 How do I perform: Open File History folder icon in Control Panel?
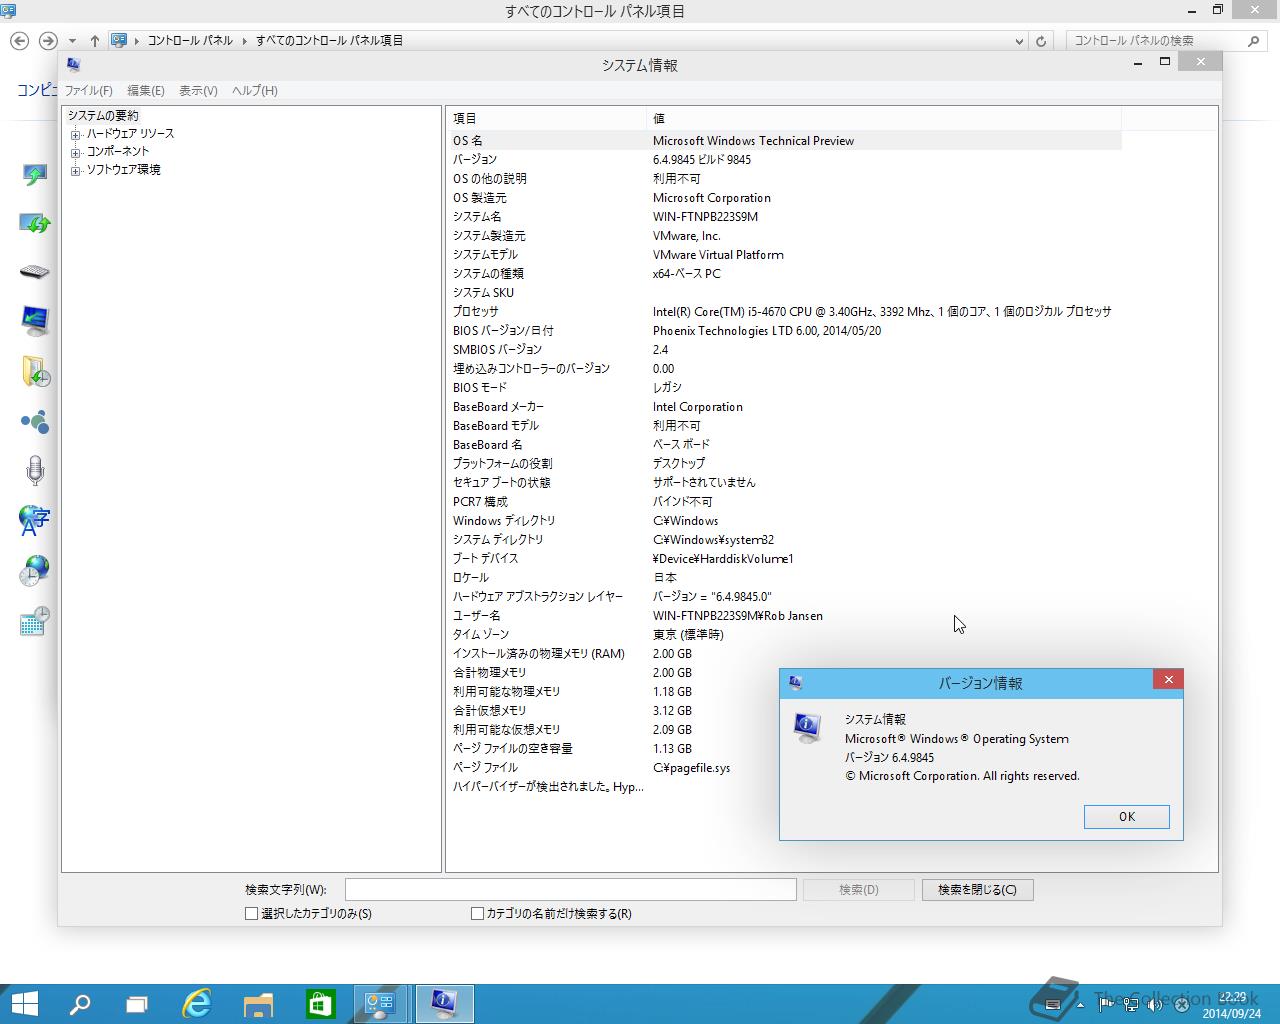35,371
